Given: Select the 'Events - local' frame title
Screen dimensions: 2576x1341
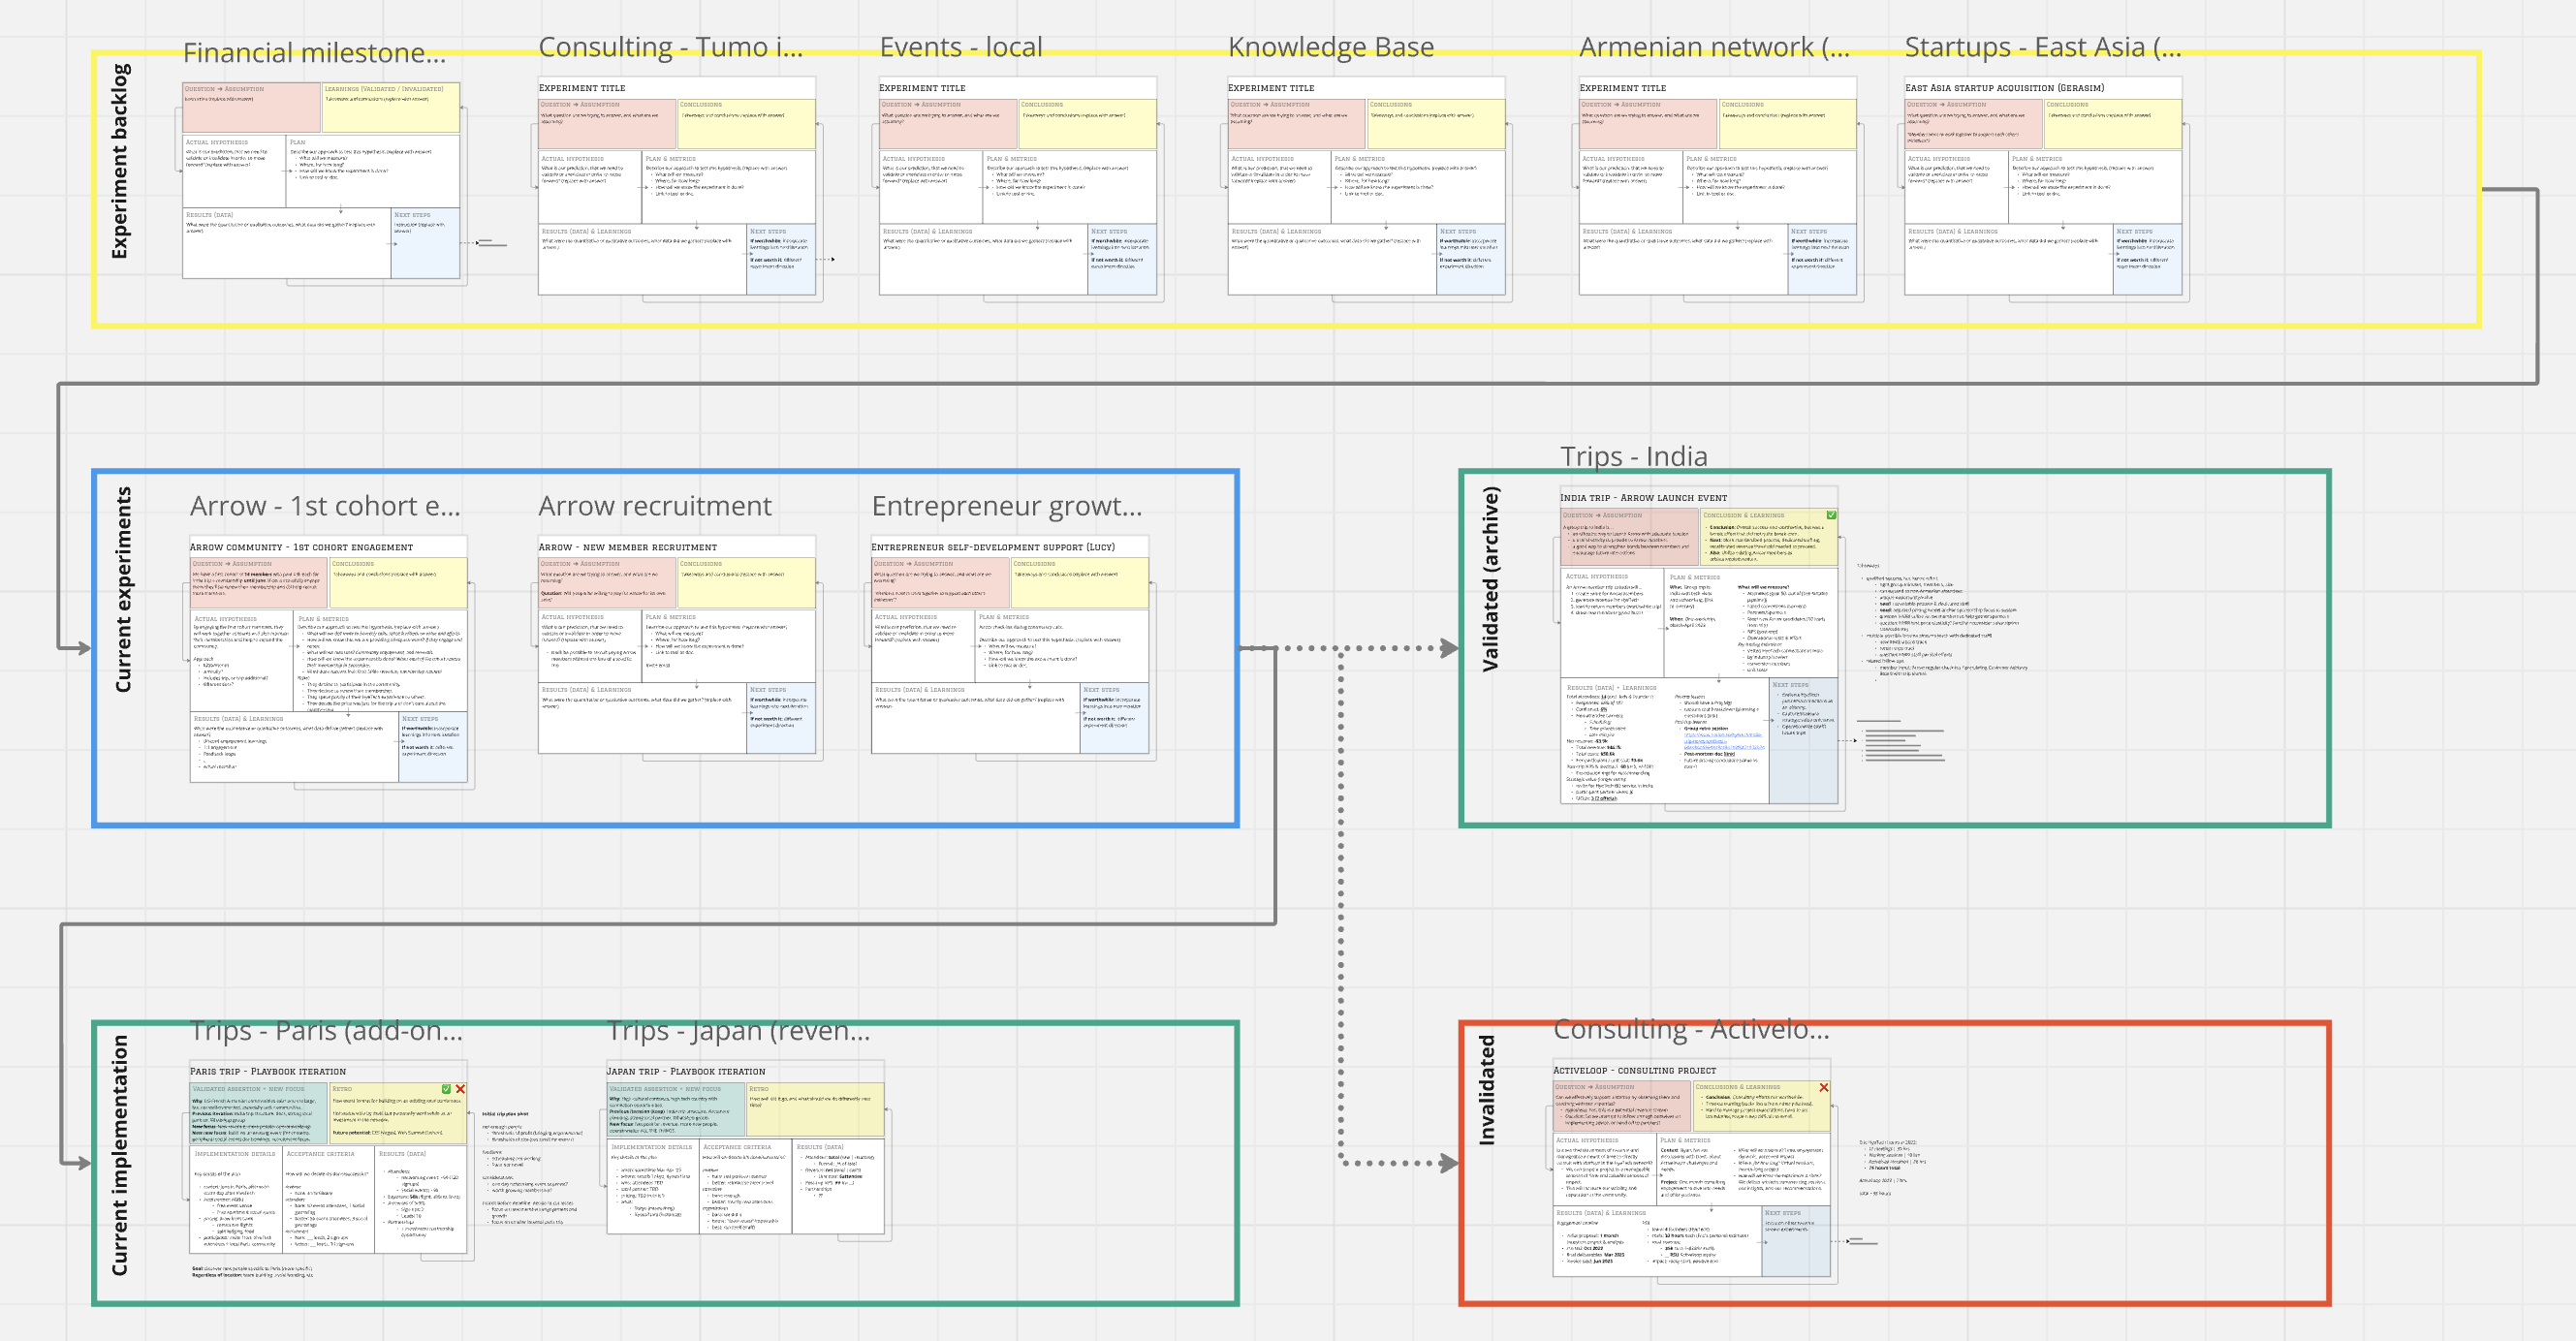Looking at the screenshot, I should click(x=960, y=47).
